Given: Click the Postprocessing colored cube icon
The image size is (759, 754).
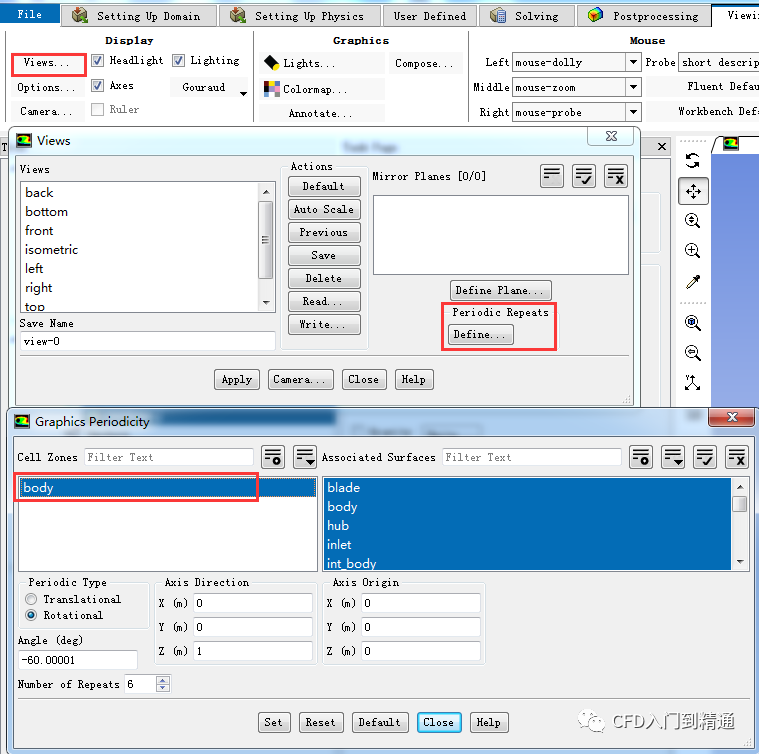Looking at the screenshot, I should click(595, 15).
